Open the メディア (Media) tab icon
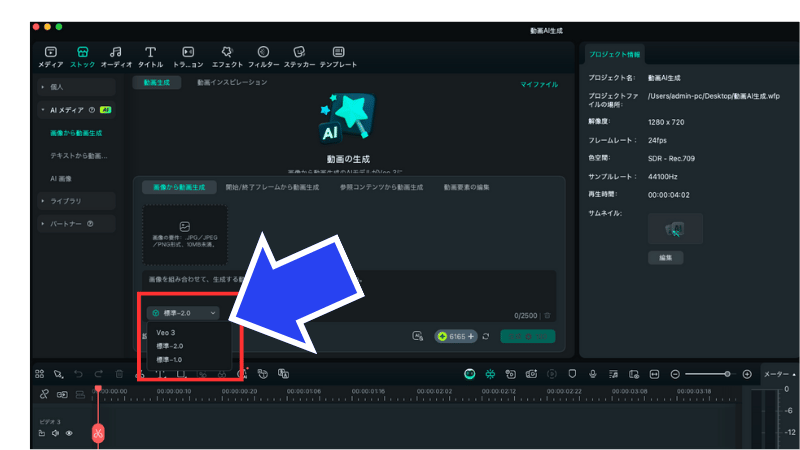The height and width of the screenshot is (450, 800). (x=51, y=51)
